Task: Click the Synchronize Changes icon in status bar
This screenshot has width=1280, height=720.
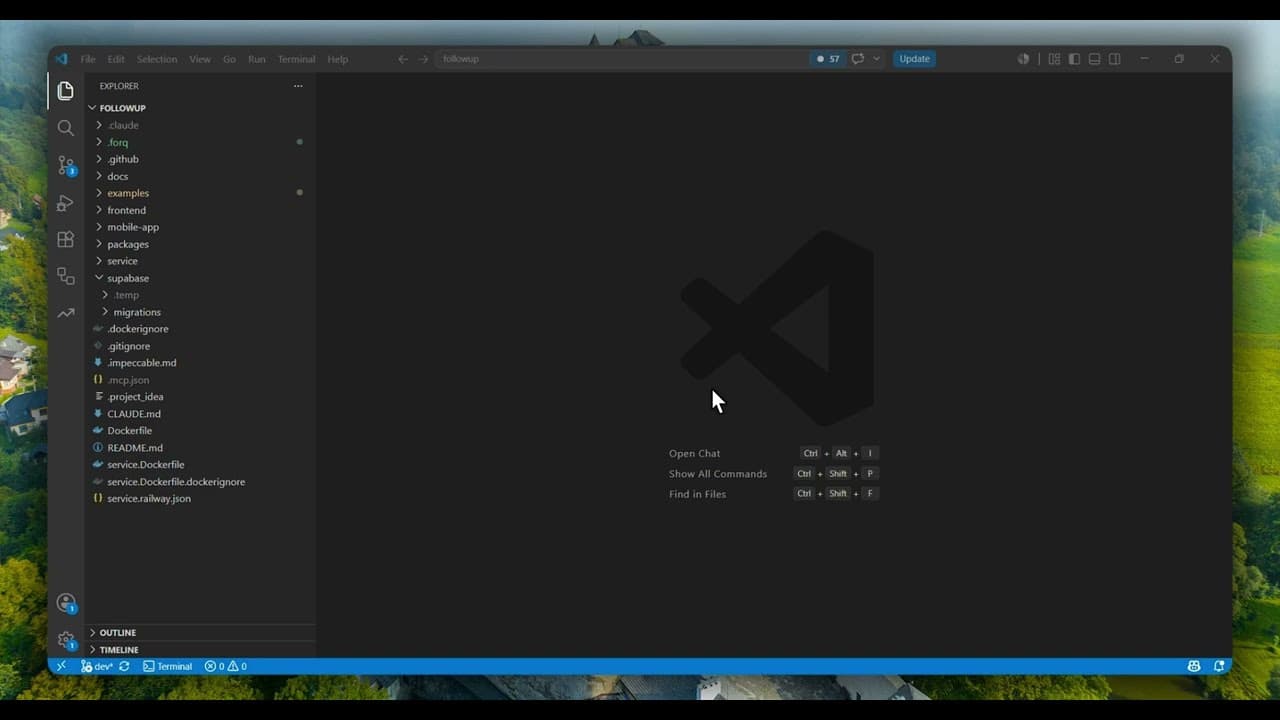Action: (124, 666)
